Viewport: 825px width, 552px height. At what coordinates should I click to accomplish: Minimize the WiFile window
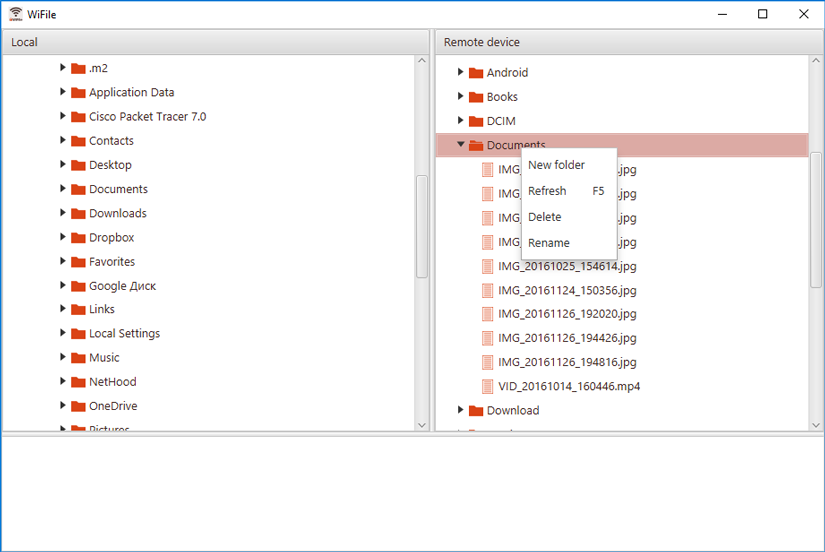(x=722, y=14)
